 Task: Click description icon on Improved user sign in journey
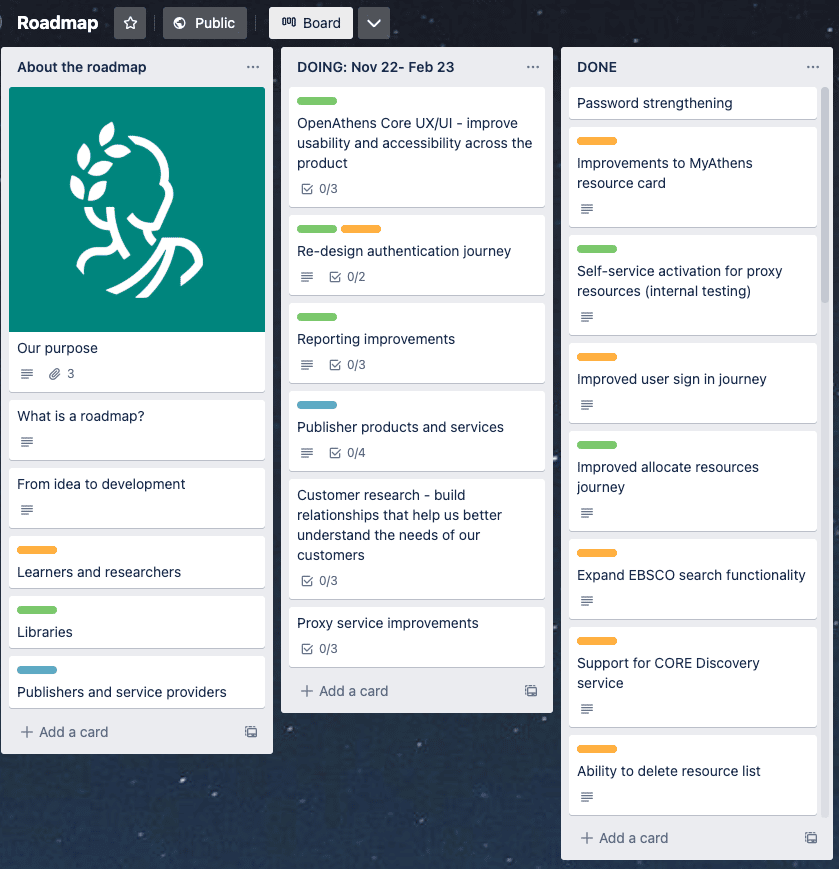[x=587, y=405]
